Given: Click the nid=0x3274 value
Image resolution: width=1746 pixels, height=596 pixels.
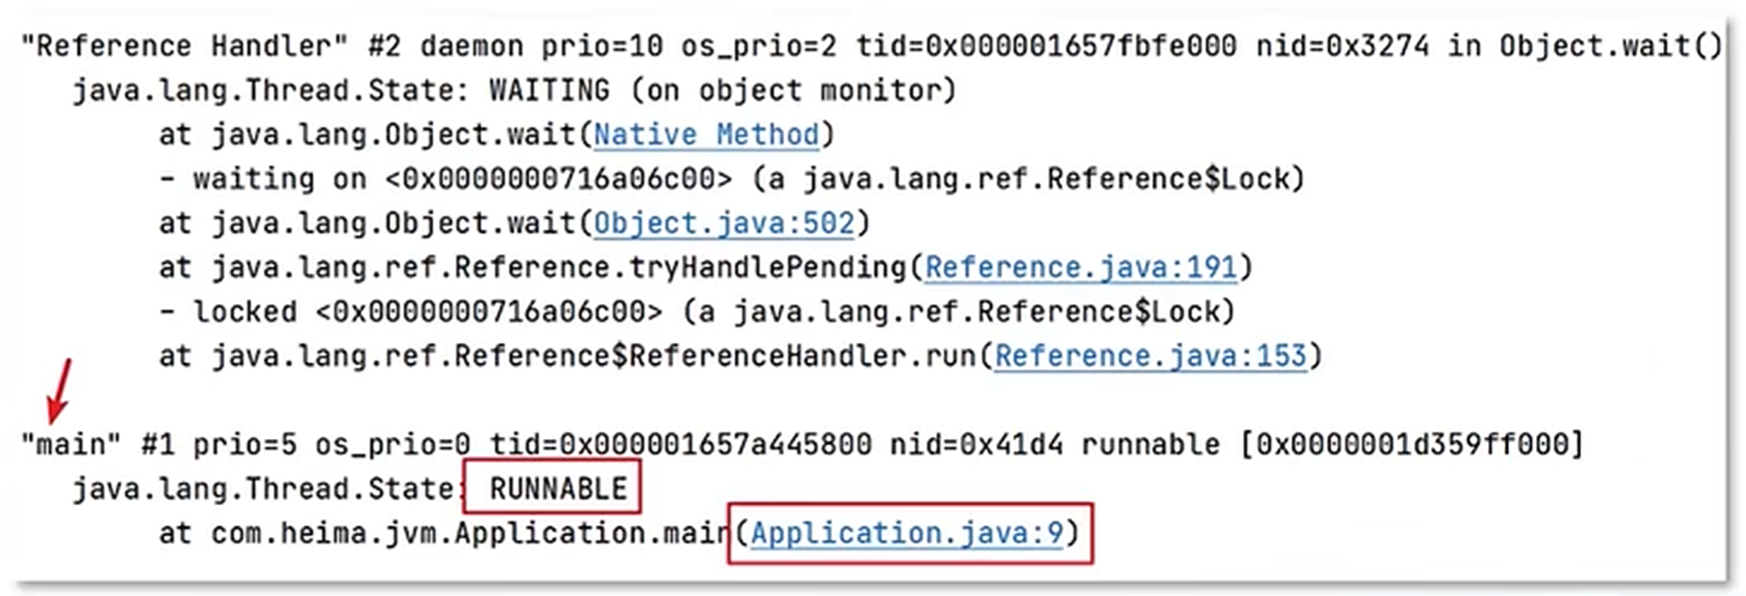Looking at the screenshot, I should point(1342,47).
